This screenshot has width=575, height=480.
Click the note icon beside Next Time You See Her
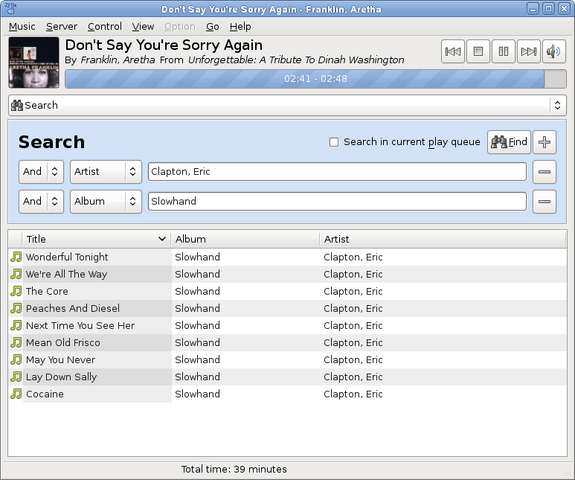(16, 325)
